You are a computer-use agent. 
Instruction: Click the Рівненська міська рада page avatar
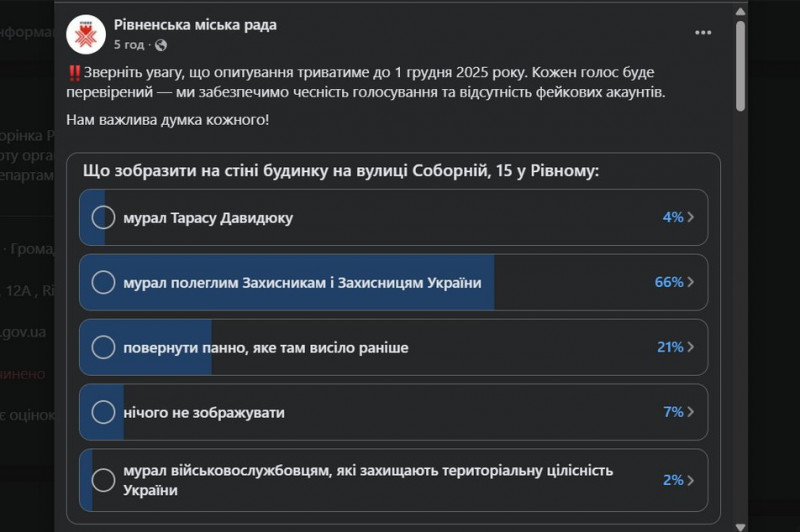coord(86,34)
